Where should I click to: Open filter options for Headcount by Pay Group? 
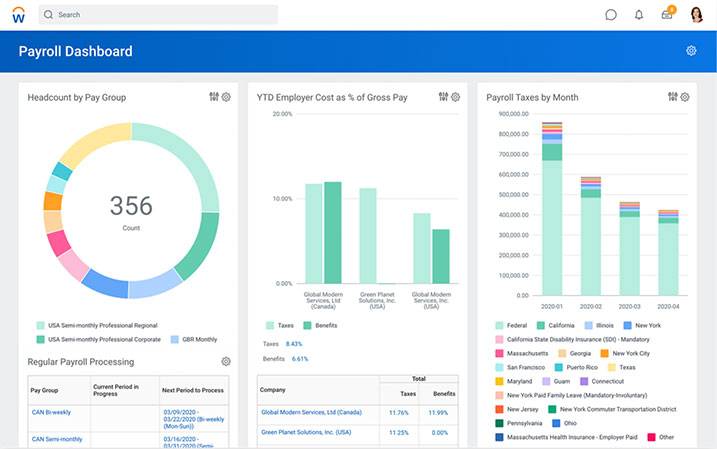[214, 97]
